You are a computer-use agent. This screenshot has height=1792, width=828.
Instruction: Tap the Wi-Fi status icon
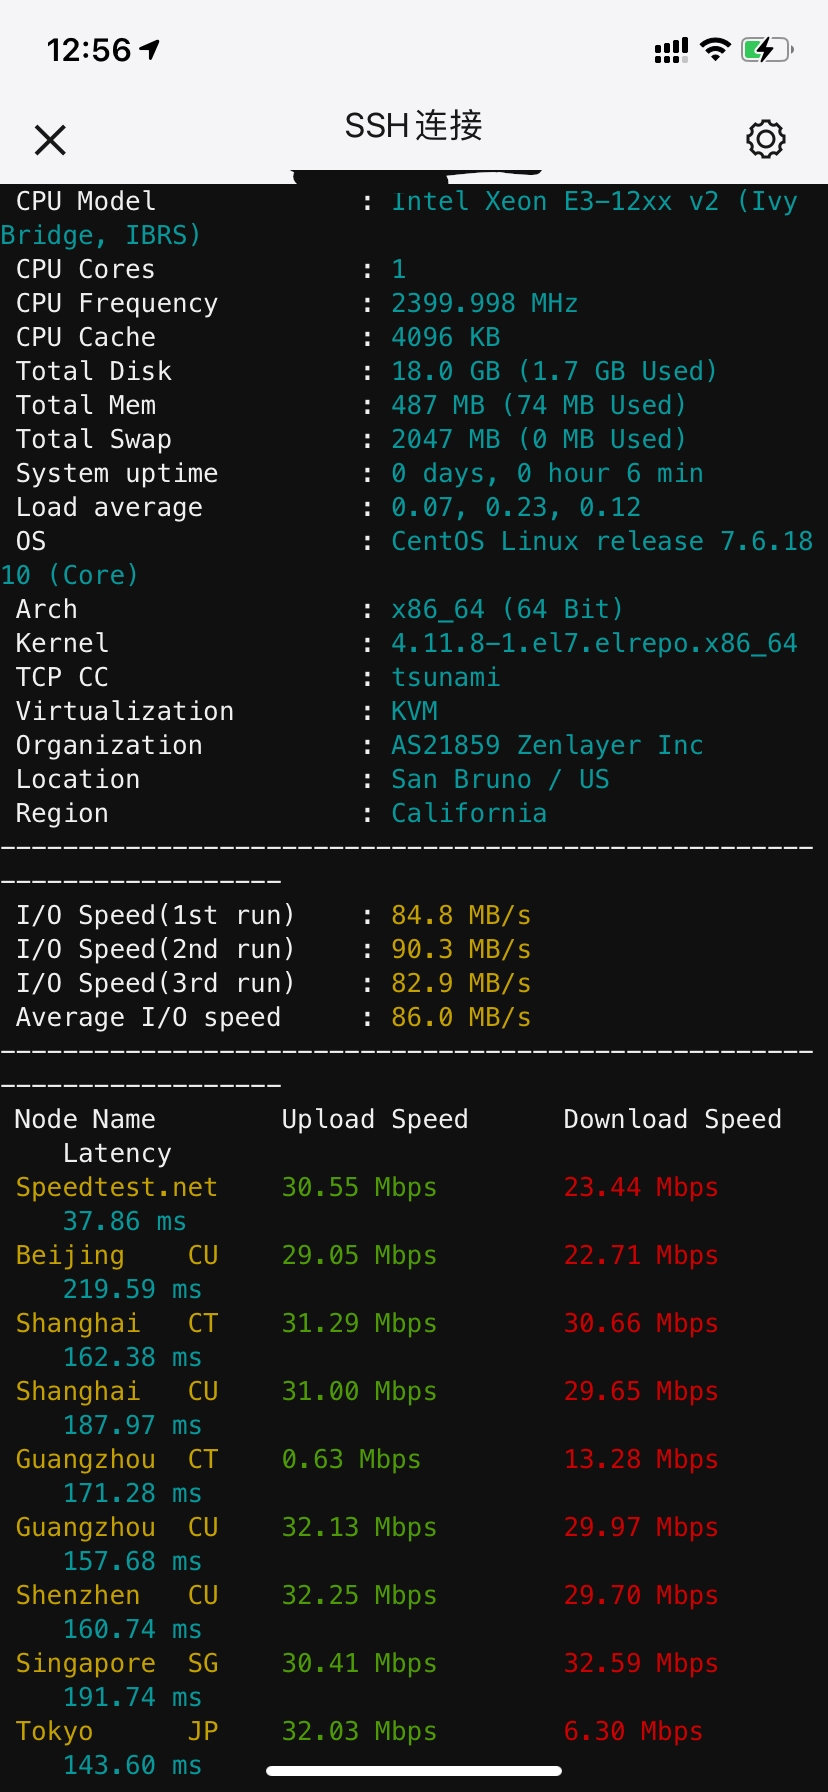715,49
